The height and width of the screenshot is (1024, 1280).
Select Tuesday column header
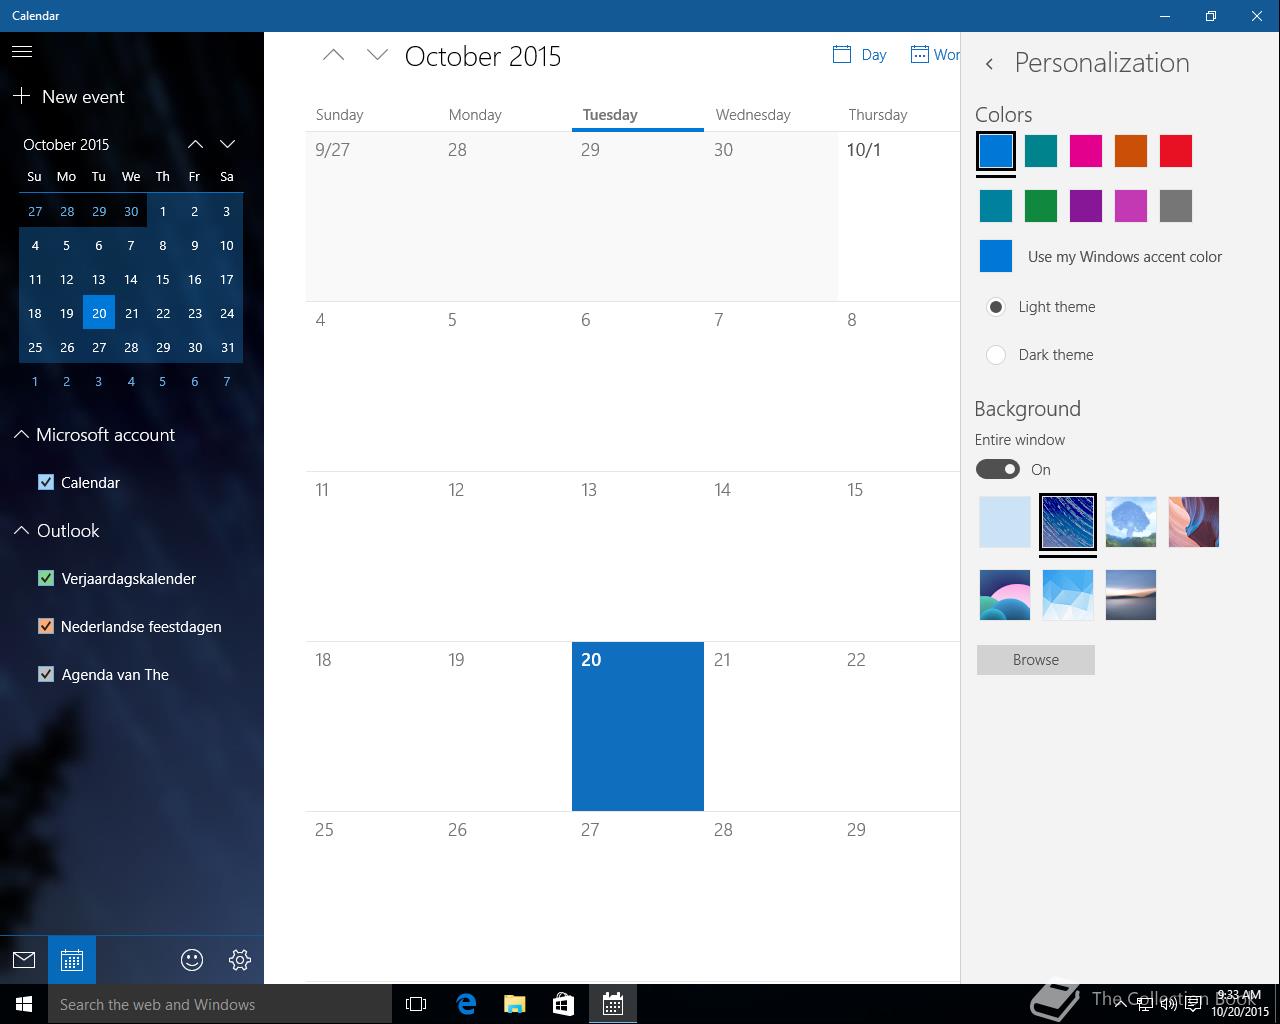(x=638, y=115)
